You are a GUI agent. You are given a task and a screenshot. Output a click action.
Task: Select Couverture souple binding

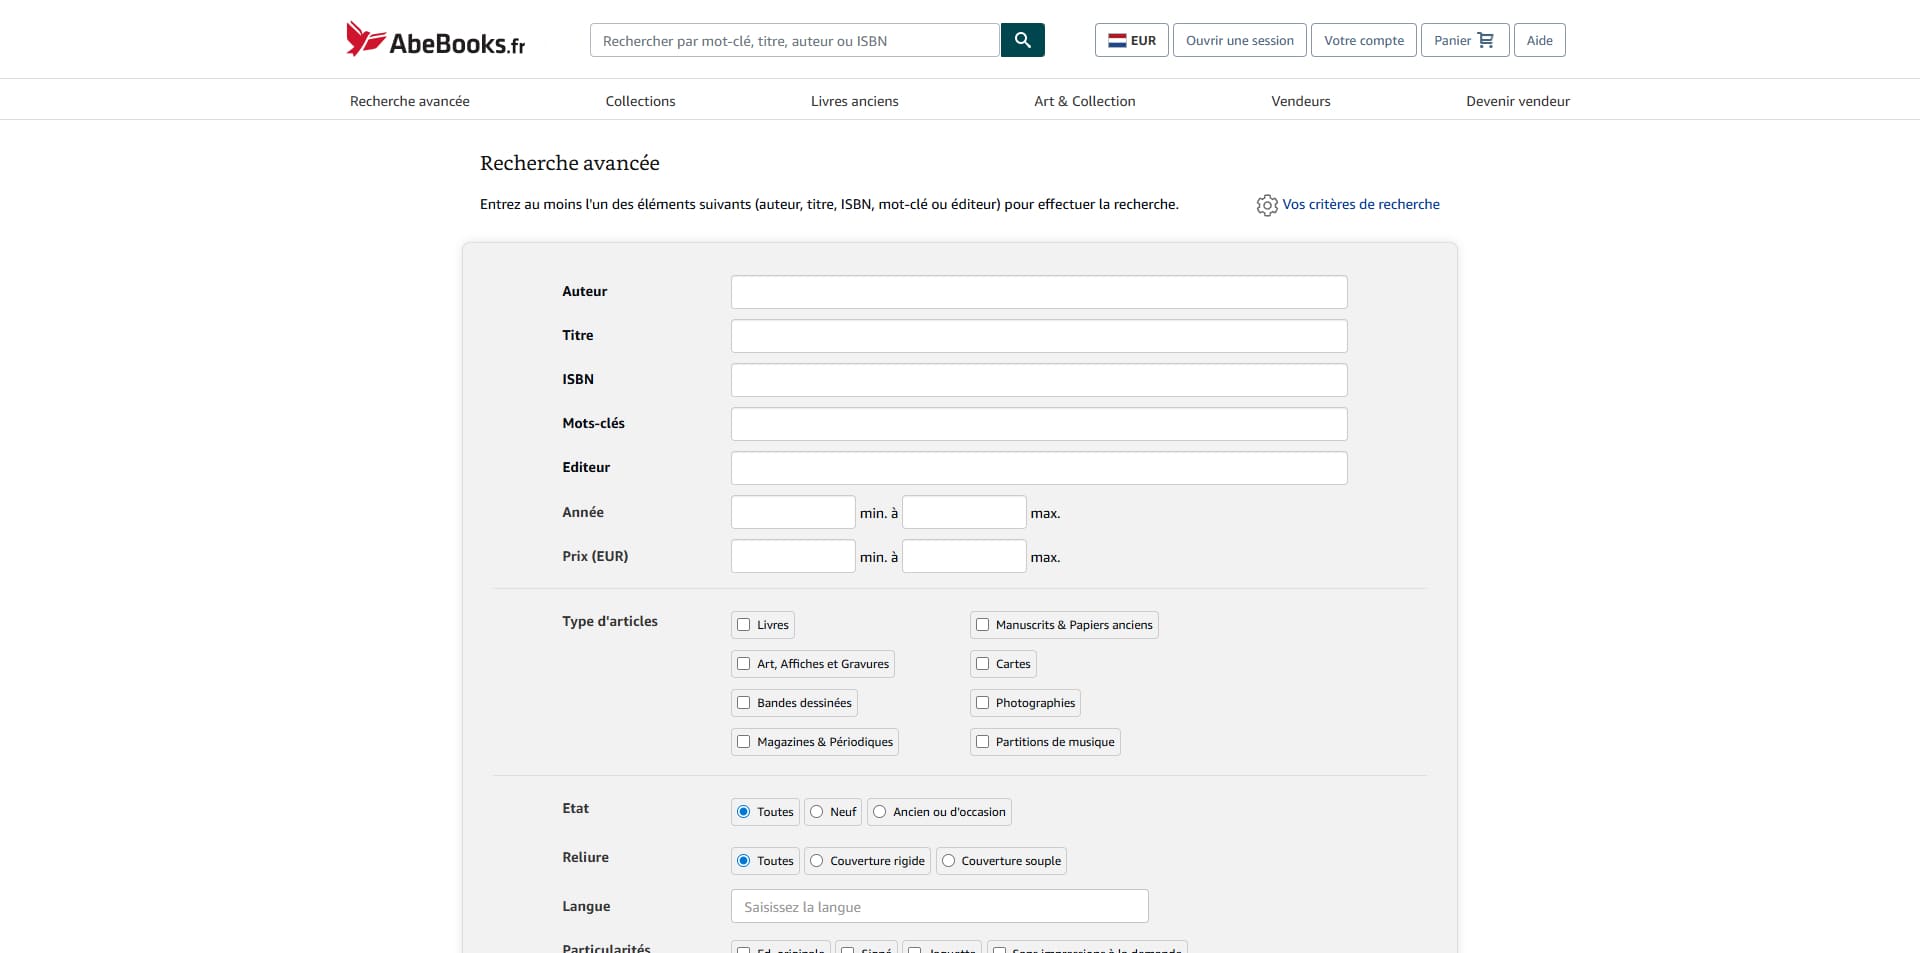[x=949, y=861]
